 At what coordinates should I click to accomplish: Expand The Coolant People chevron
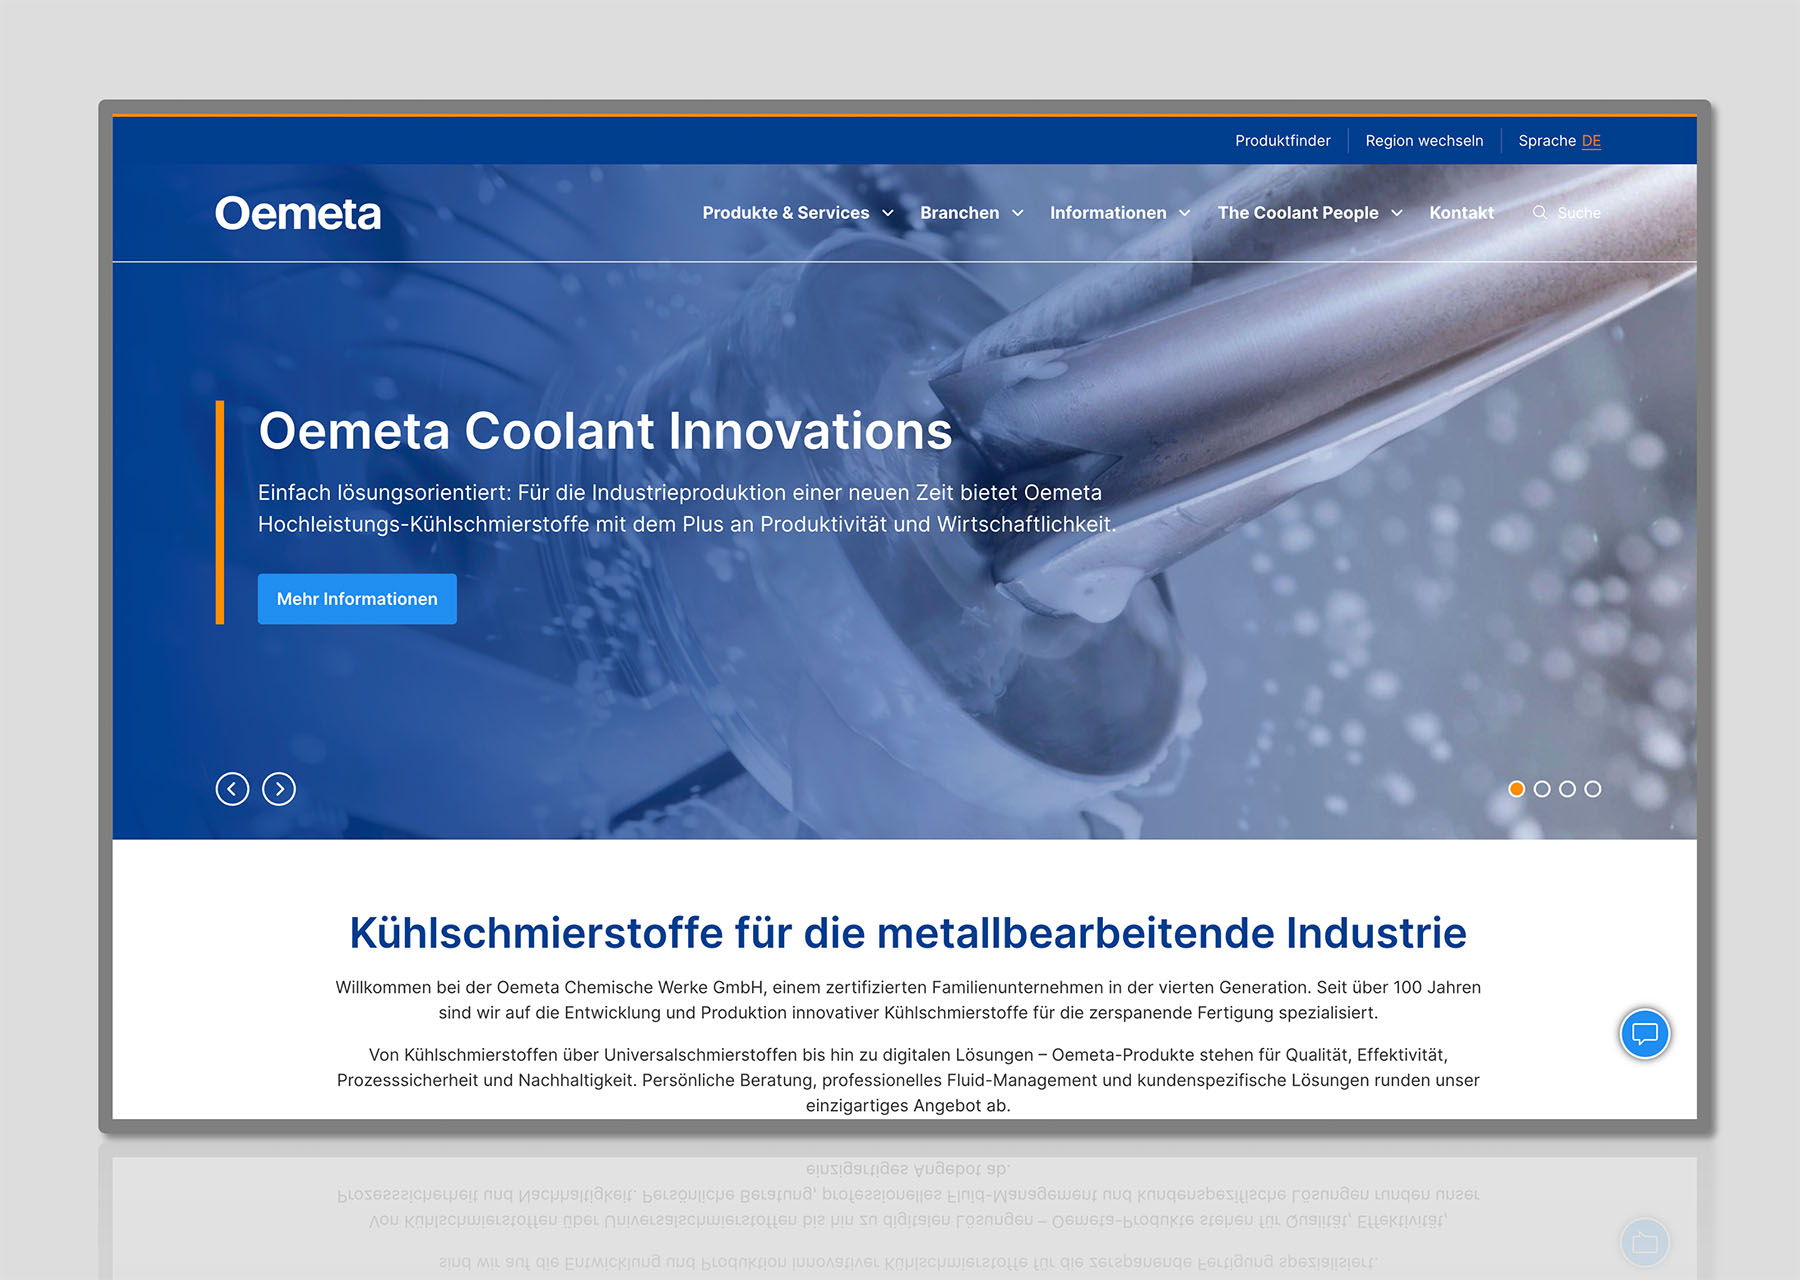click(x=1397, y=213)
